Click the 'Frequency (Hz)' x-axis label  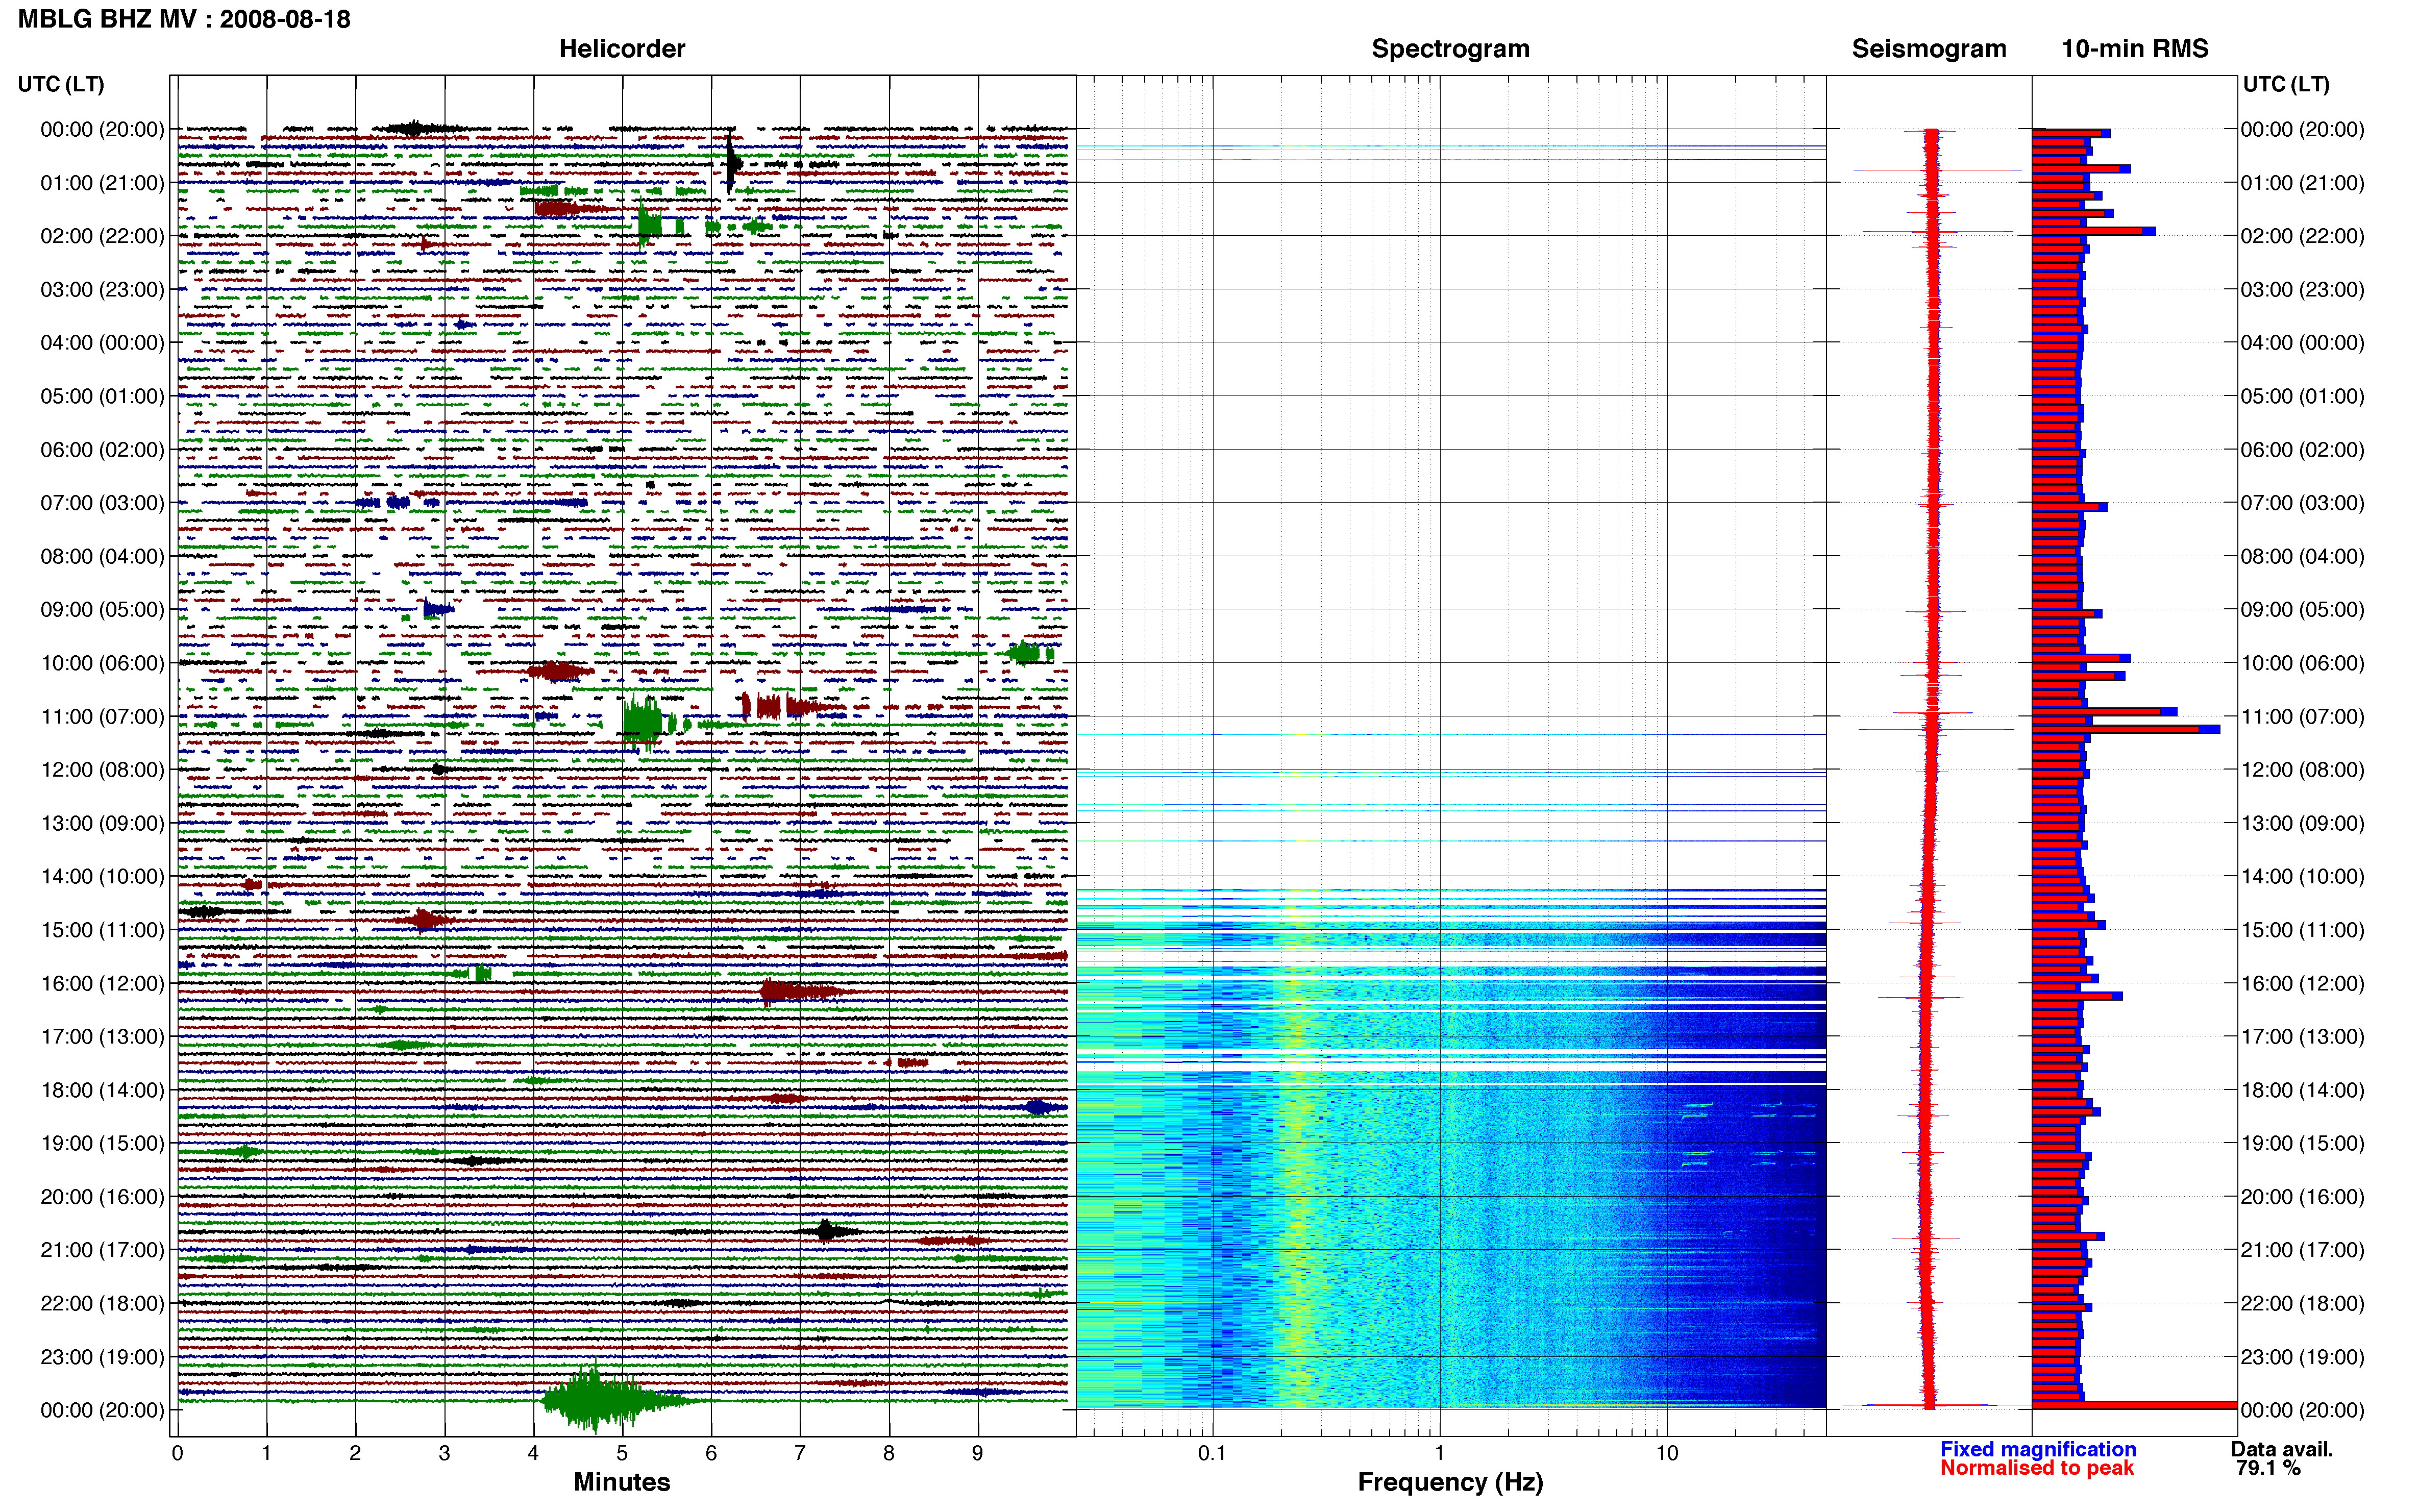point(1450,1482)
